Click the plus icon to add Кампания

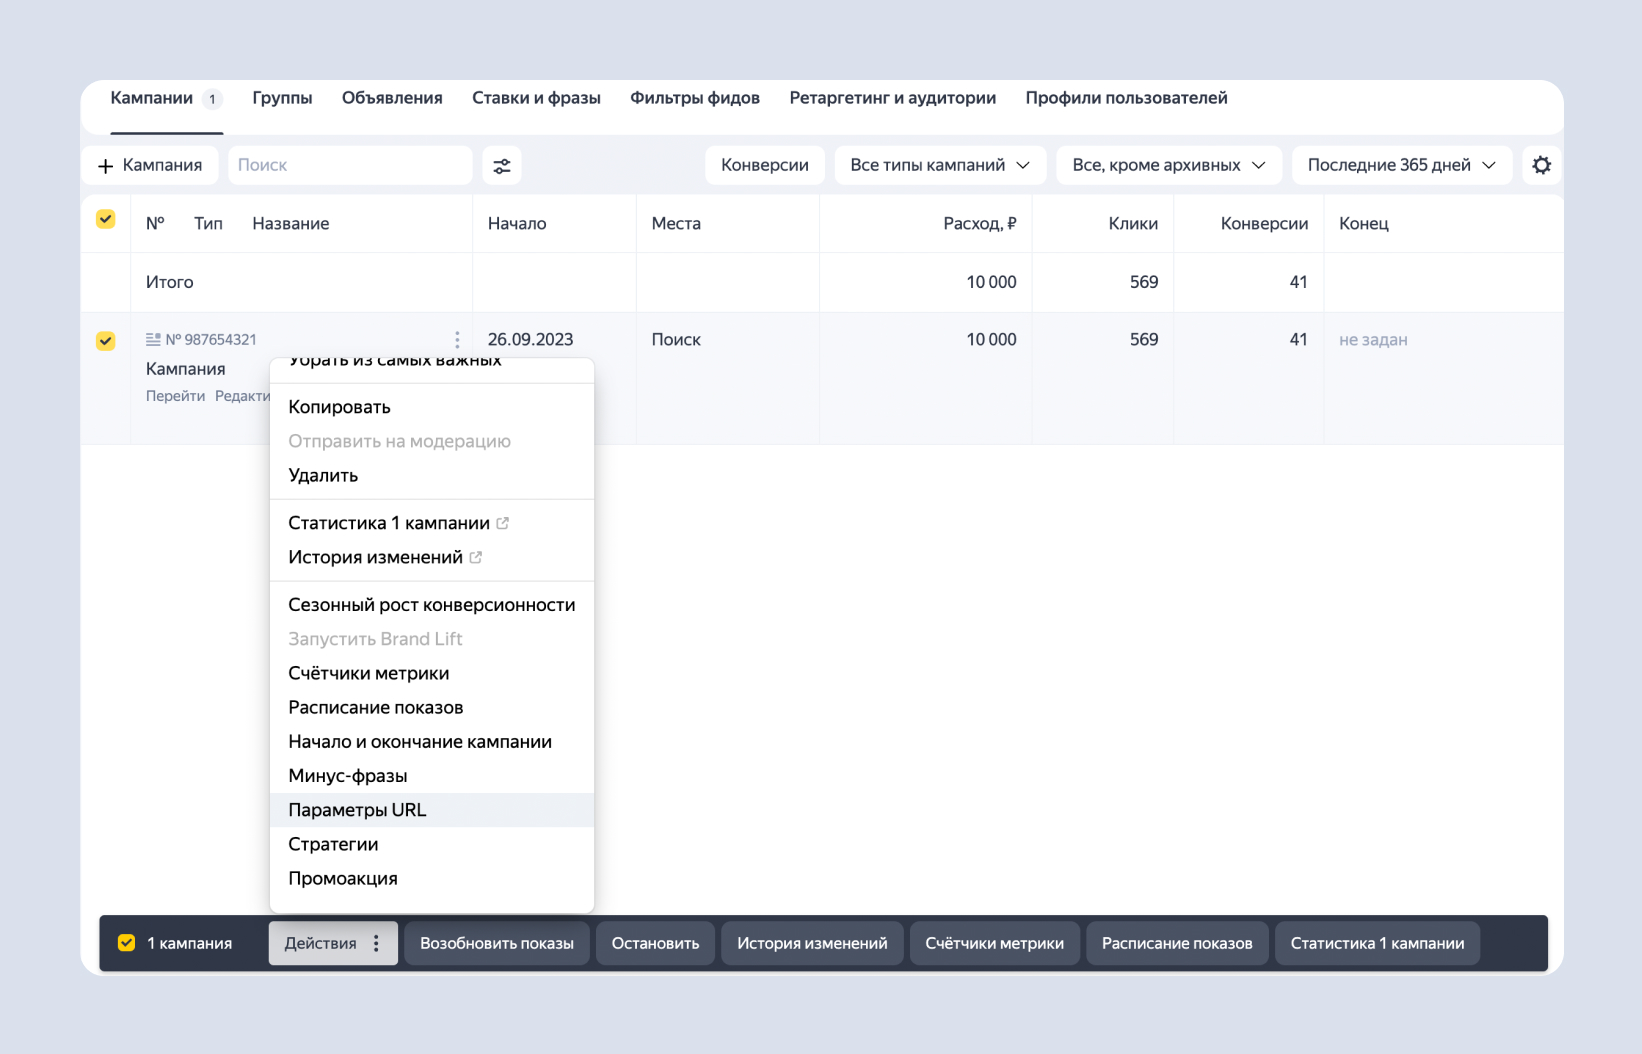coord(105,166)
